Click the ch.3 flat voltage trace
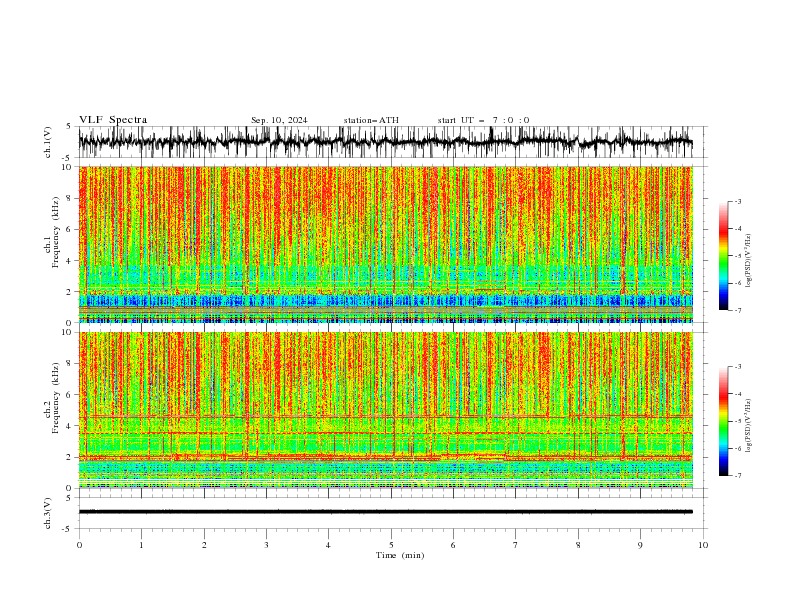Screen dimensions: 792x612 point(386,512)
